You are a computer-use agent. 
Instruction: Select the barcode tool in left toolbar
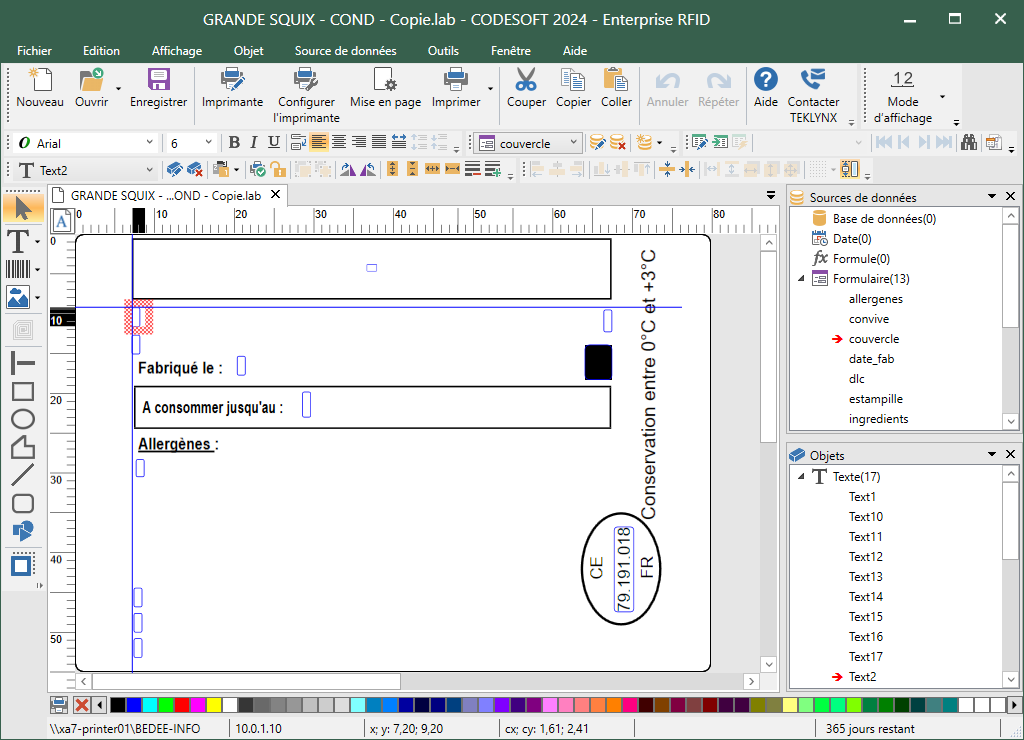click(18, 269)
